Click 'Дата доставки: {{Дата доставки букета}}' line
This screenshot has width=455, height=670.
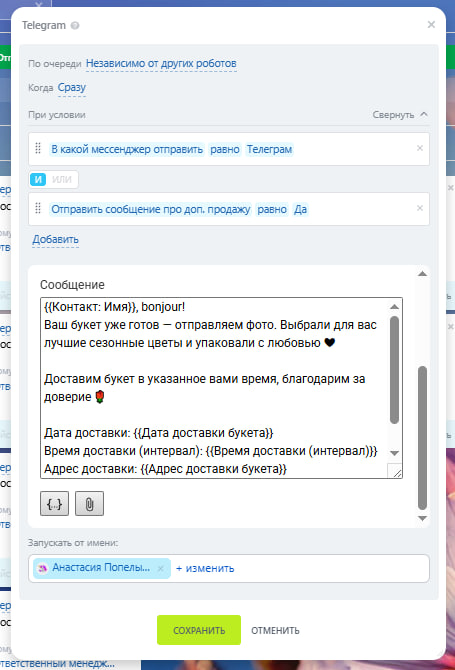point(159,433)
